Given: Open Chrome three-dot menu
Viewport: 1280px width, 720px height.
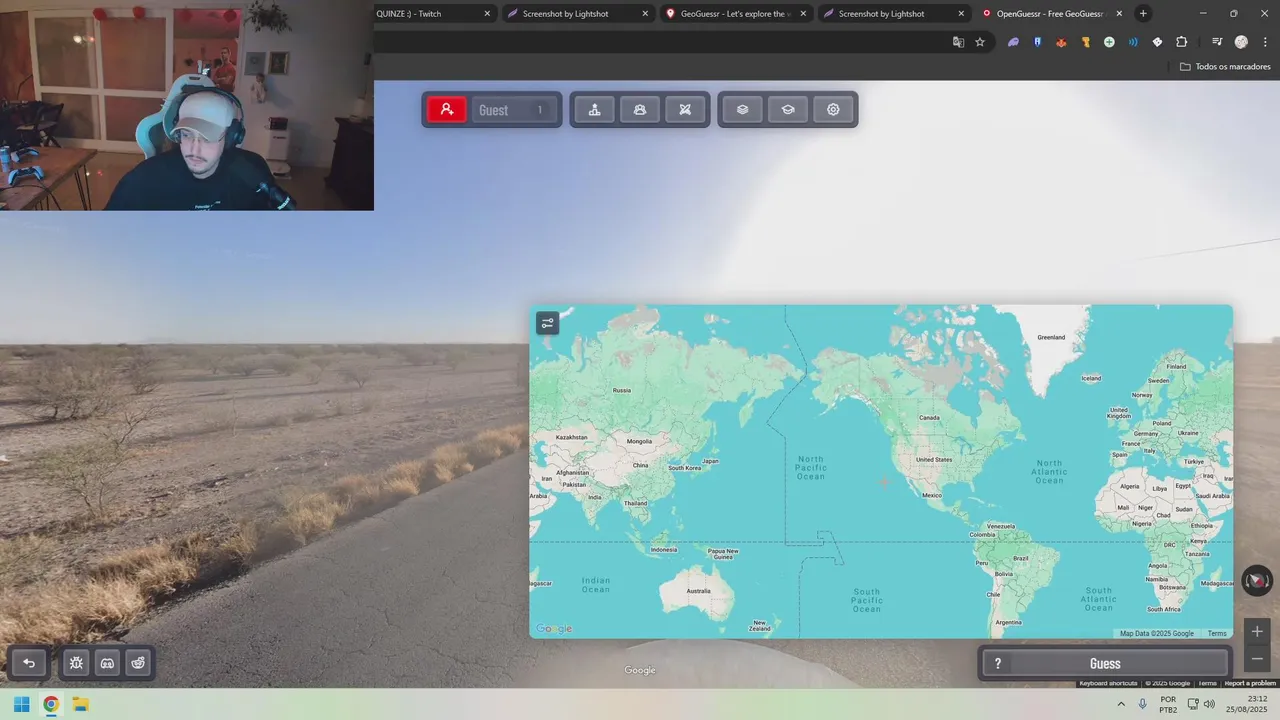Looking at the screenshot, I should 1264,42.
